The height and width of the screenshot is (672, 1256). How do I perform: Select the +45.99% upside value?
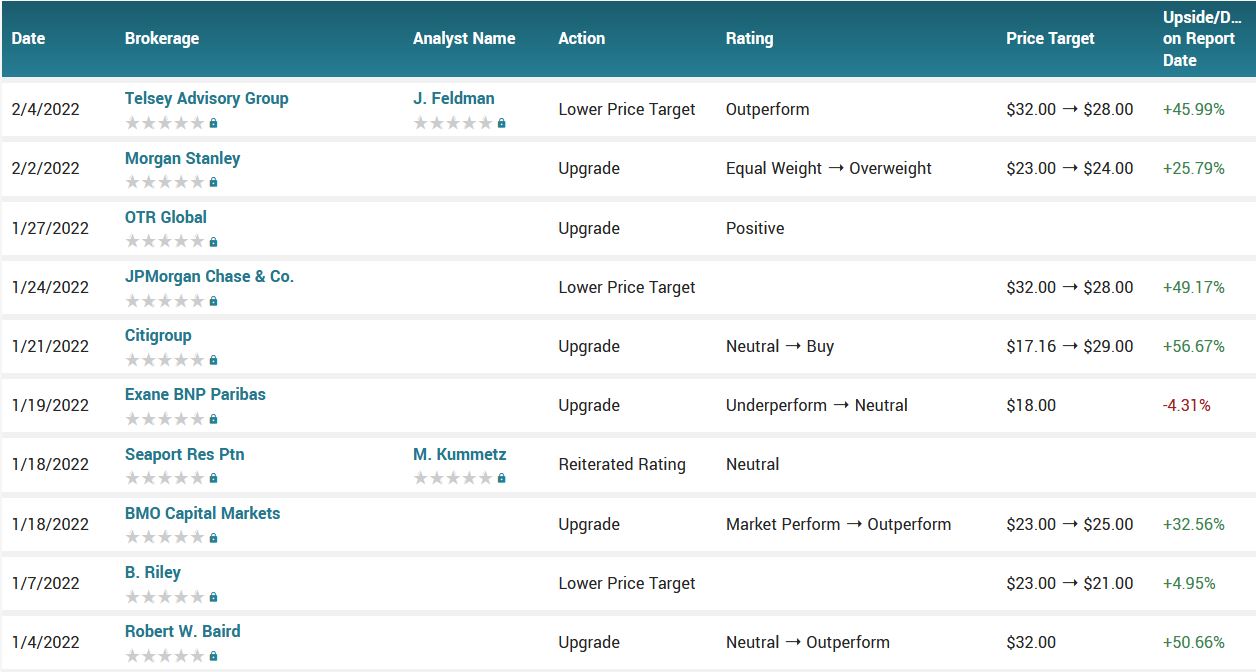pos(1194,109)
